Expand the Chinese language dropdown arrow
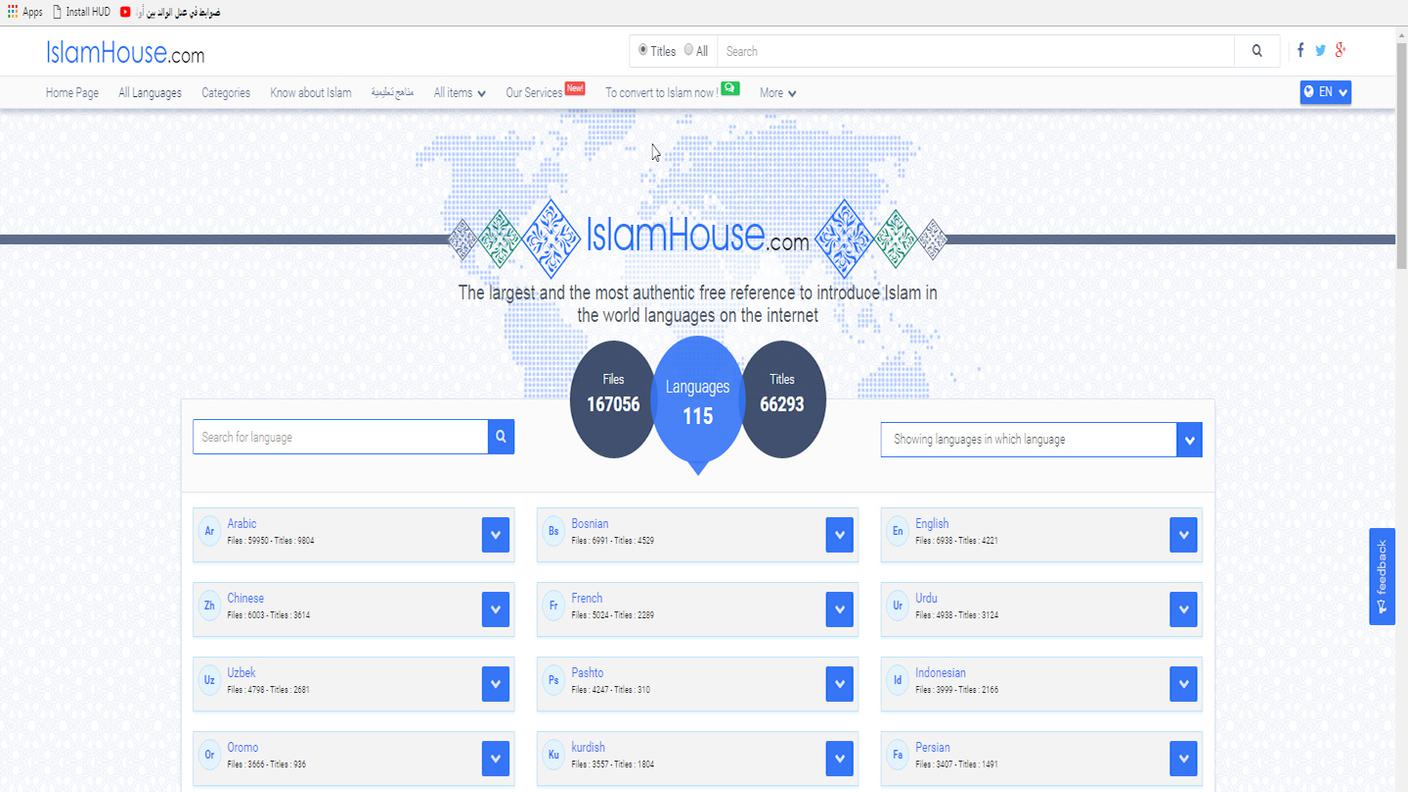This screenshot has width=1408, height=792. (495, 609)
